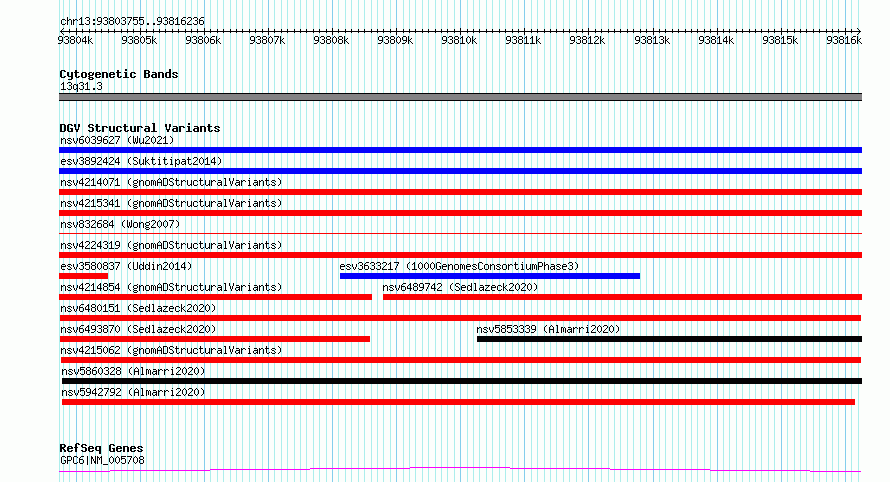The height and width of the screenshot is (482, 890).
Task: Select the black bar under nsv5860328
Action: pyautogui.click(x=462, y=381)
